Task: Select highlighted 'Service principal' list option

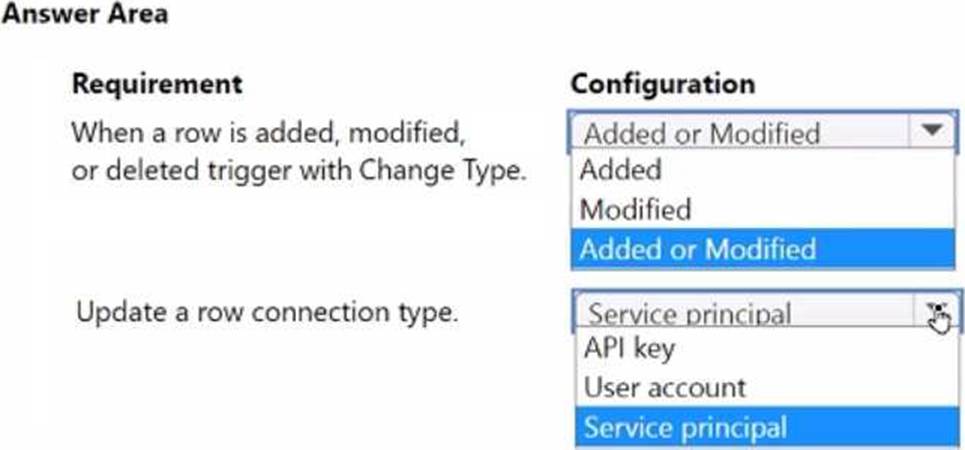Action: (686, 427)
